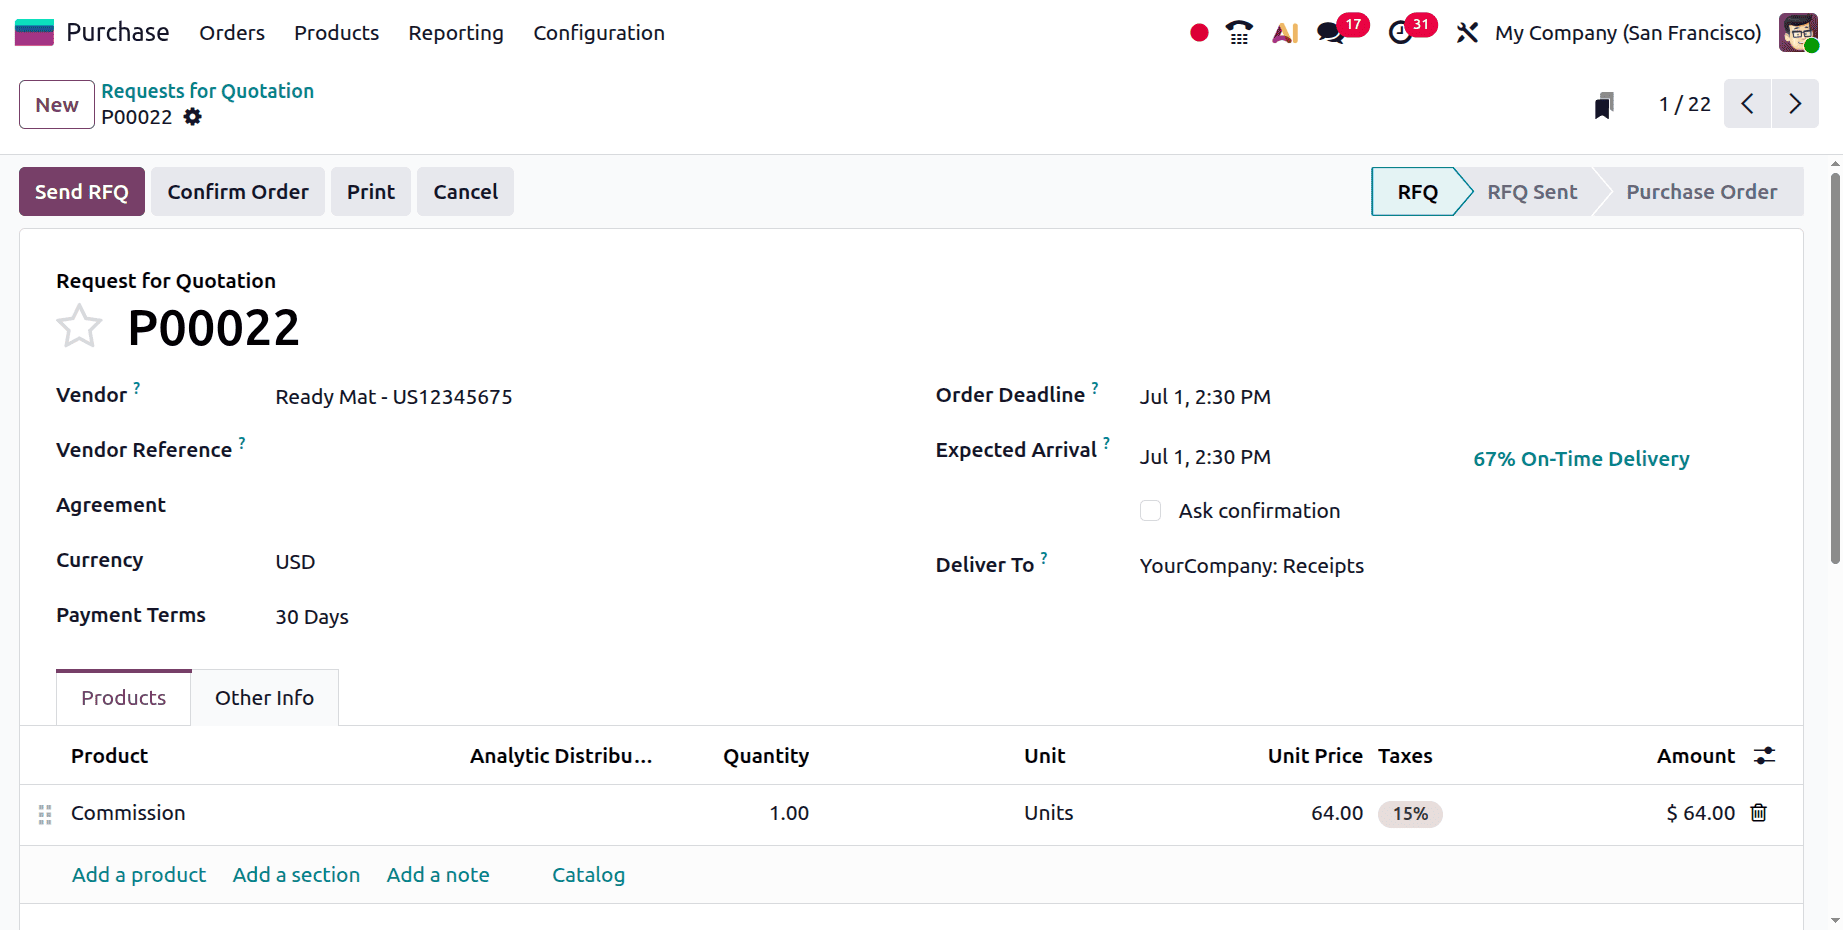Click the Cancel button
Image resolution: width=1843 pixels, height=930 pixels.
click(x=466, y=192)
